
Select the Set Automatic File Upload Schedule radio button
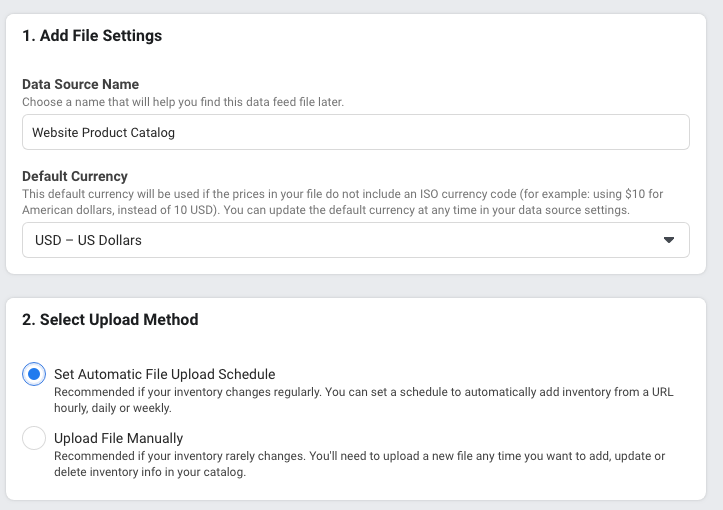tap(34, 374)
